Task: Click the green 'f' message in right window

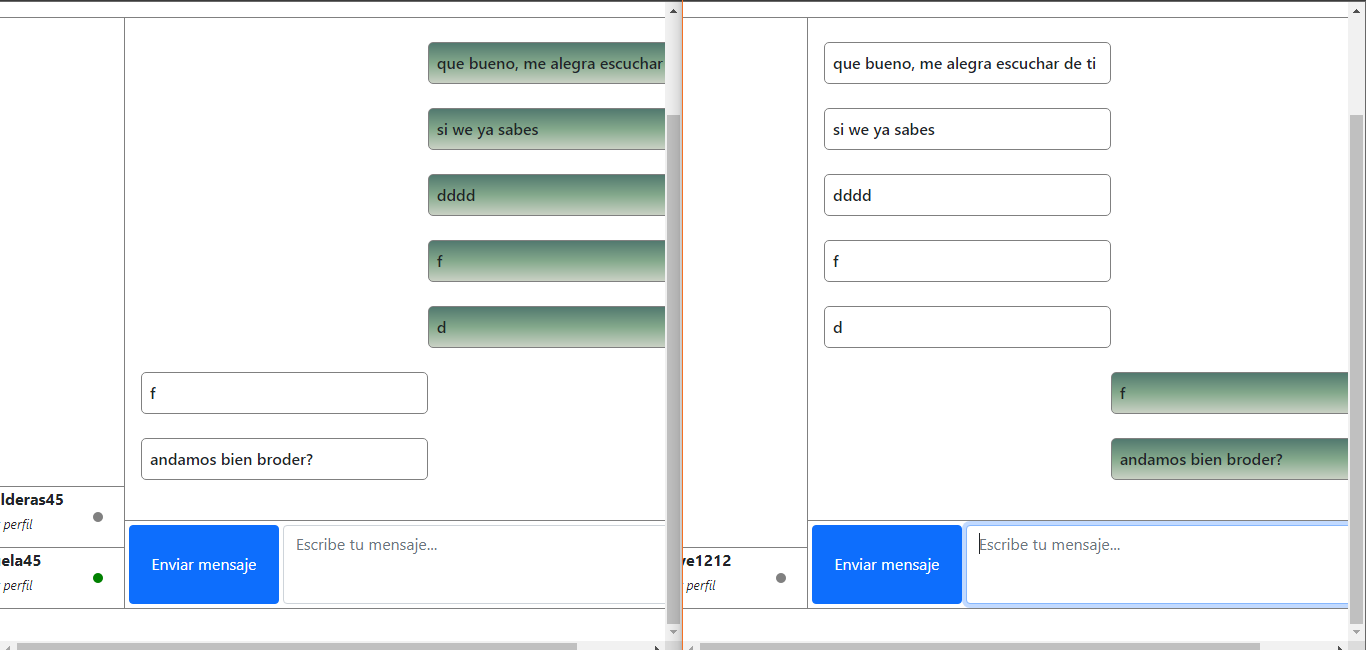Action: (x=1230, y=393)
